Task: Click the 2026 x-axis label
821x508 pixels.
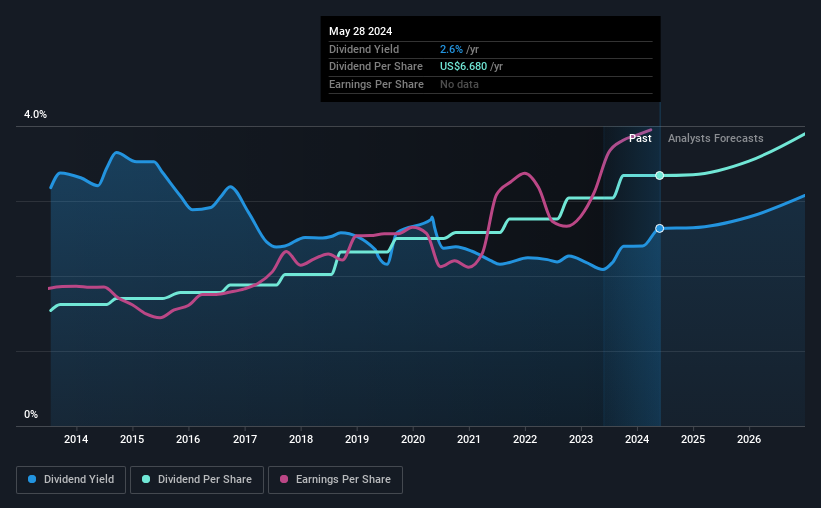Action: pos(749,439)
